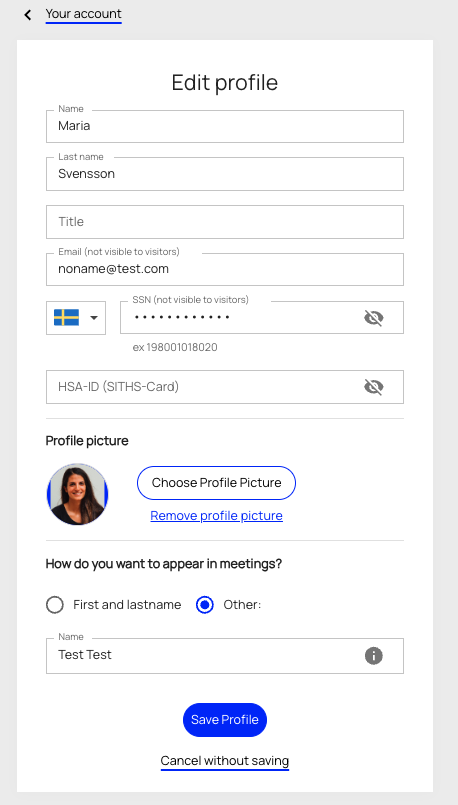Click the Last name field with Svensson
The image size is (458, 805).
point(225,174)
